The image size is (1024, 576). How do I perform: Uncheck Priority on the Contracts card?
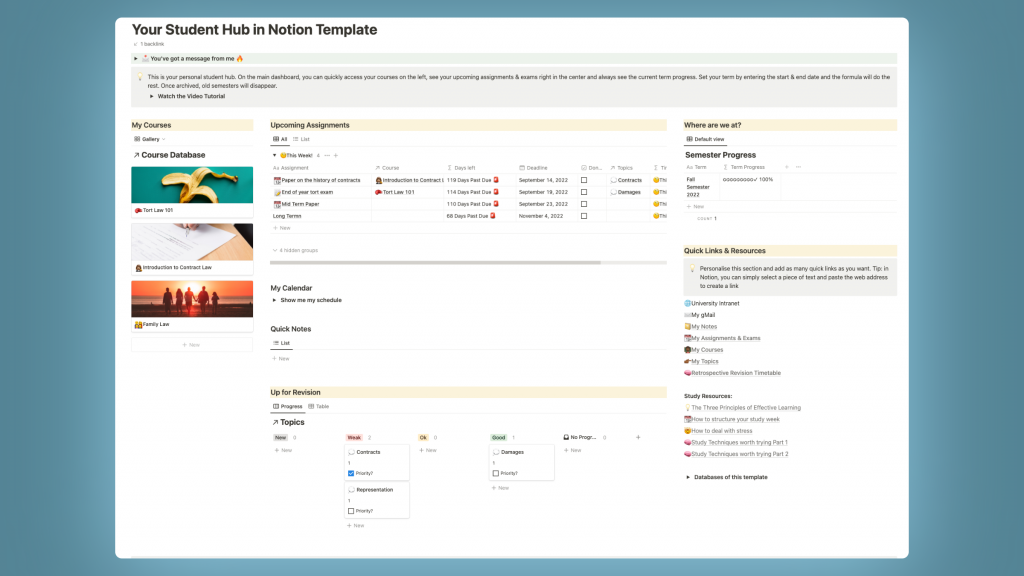tap(351, 473)
